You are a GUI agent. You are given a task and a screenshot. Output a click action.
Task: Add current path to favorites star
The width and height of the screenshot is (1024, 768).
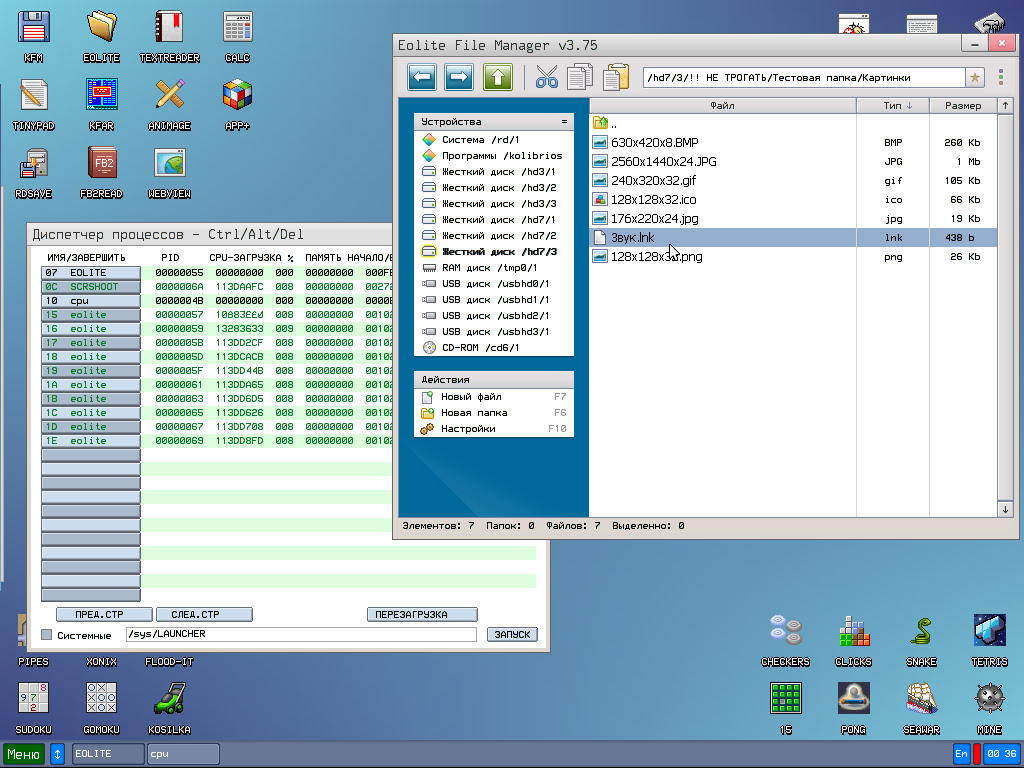[975, 78]
